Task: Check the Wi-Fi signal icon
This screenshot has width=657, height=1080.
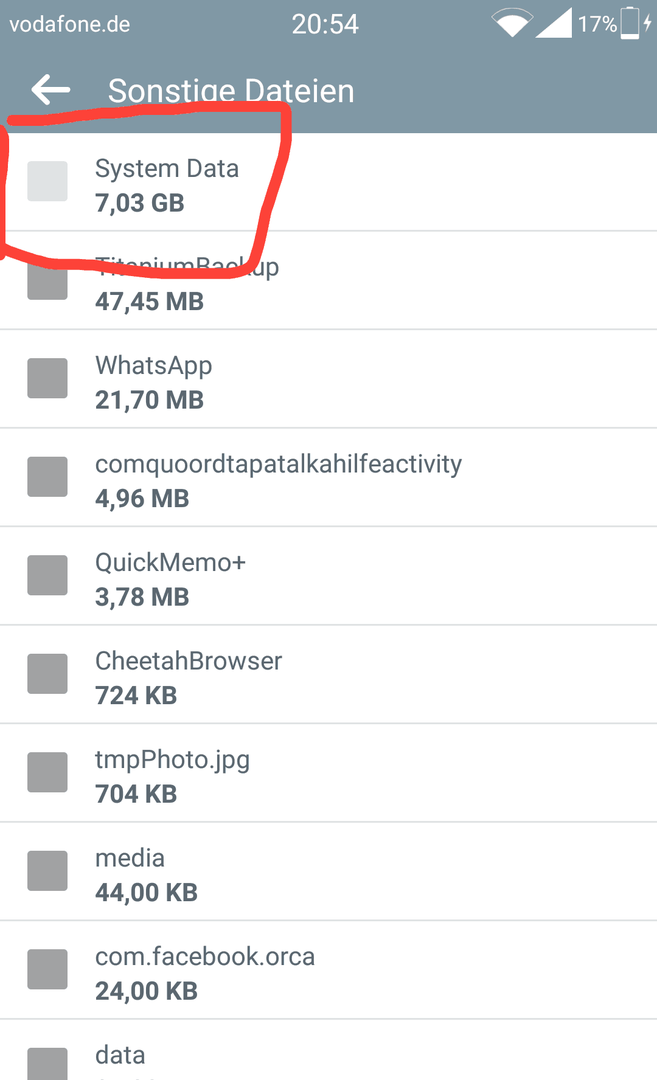Action: click(x=512, y=23)
